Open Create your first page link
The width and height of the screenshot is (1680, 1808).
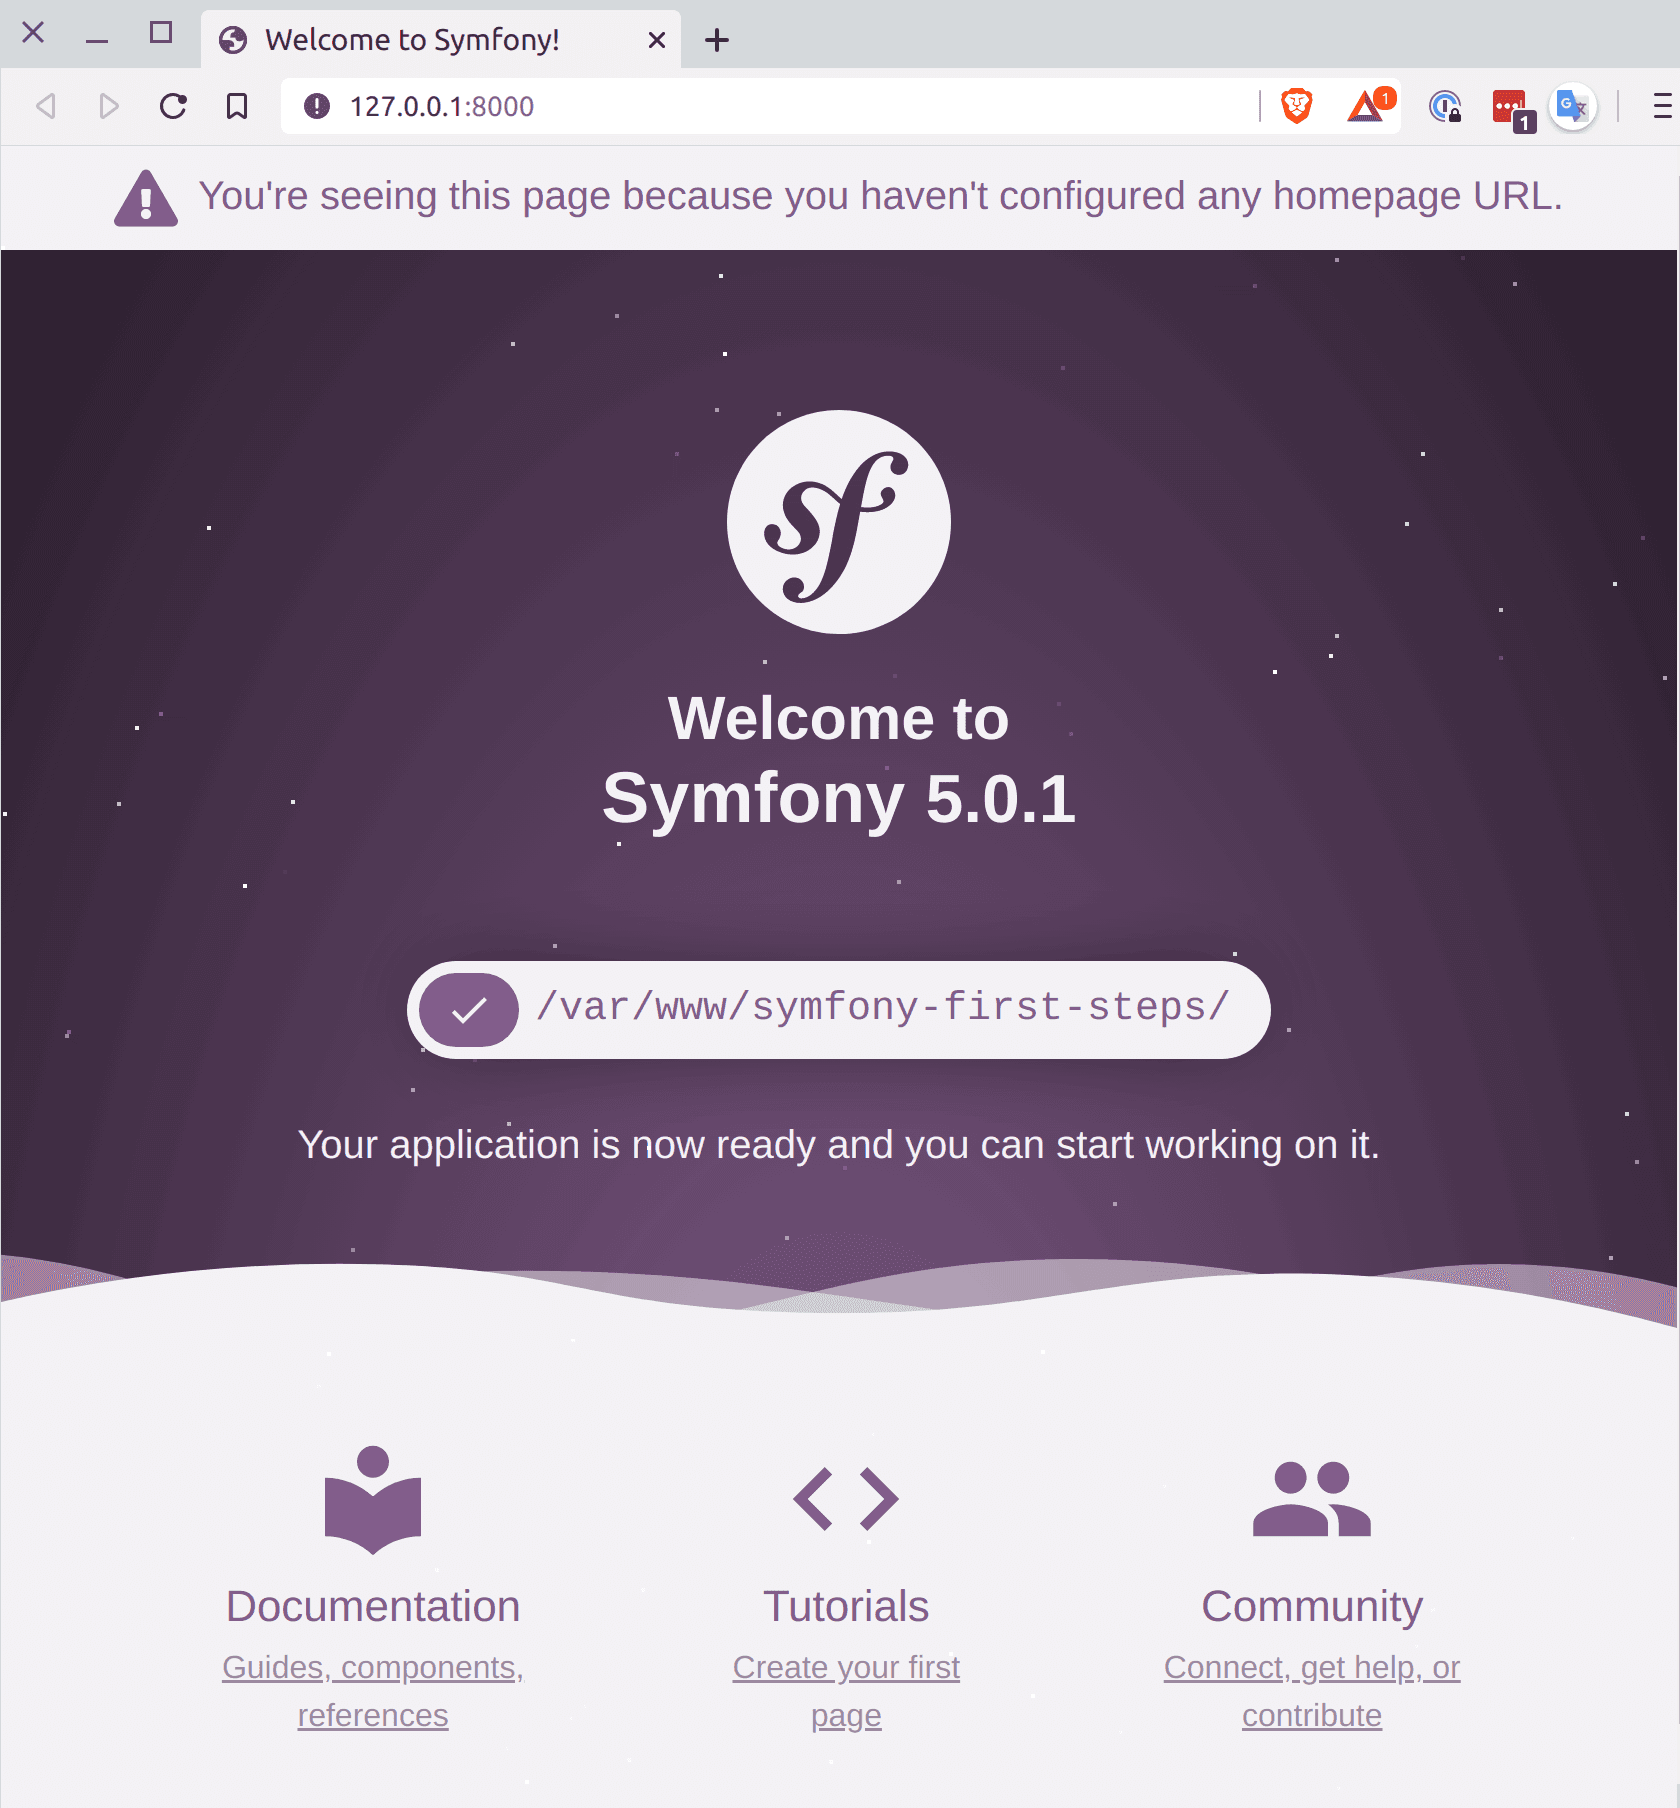(x=846, y=1691)
